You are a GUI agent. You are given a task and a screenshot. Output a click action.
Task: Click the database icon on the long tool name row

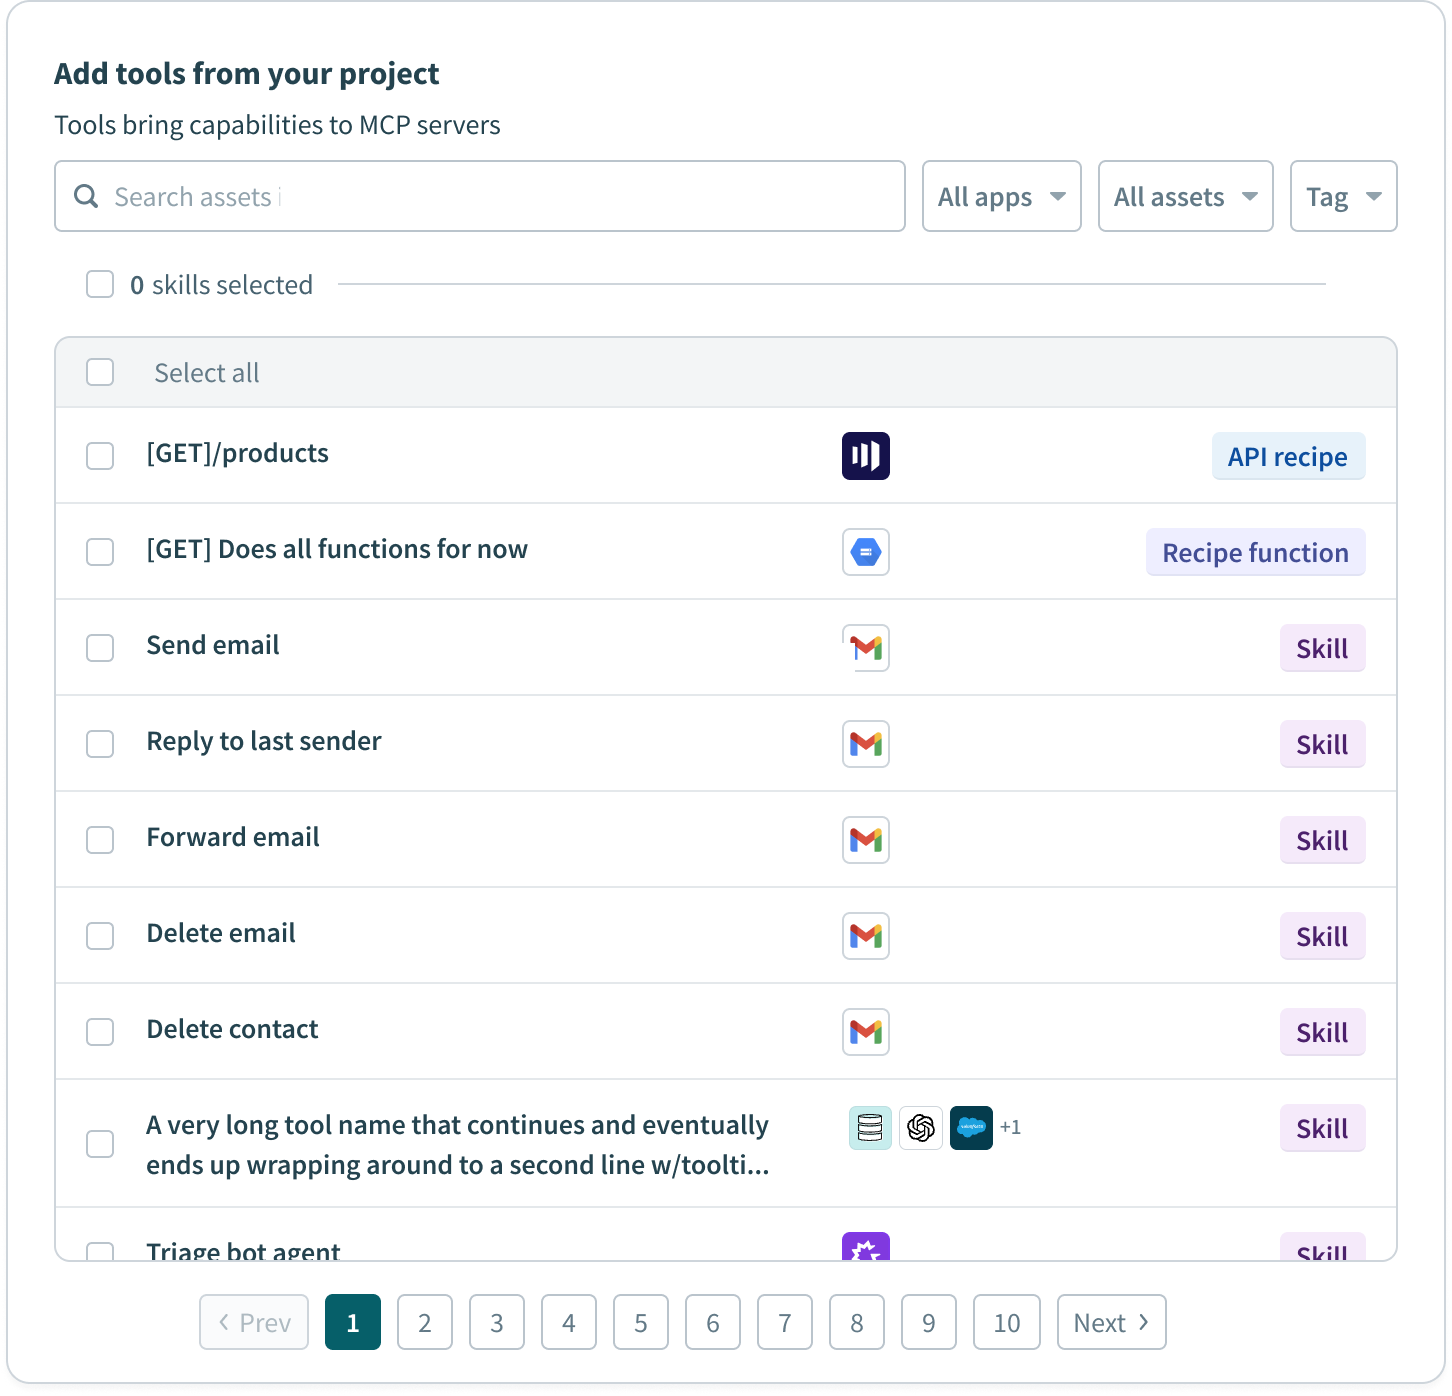click(x=870, y=1128)
